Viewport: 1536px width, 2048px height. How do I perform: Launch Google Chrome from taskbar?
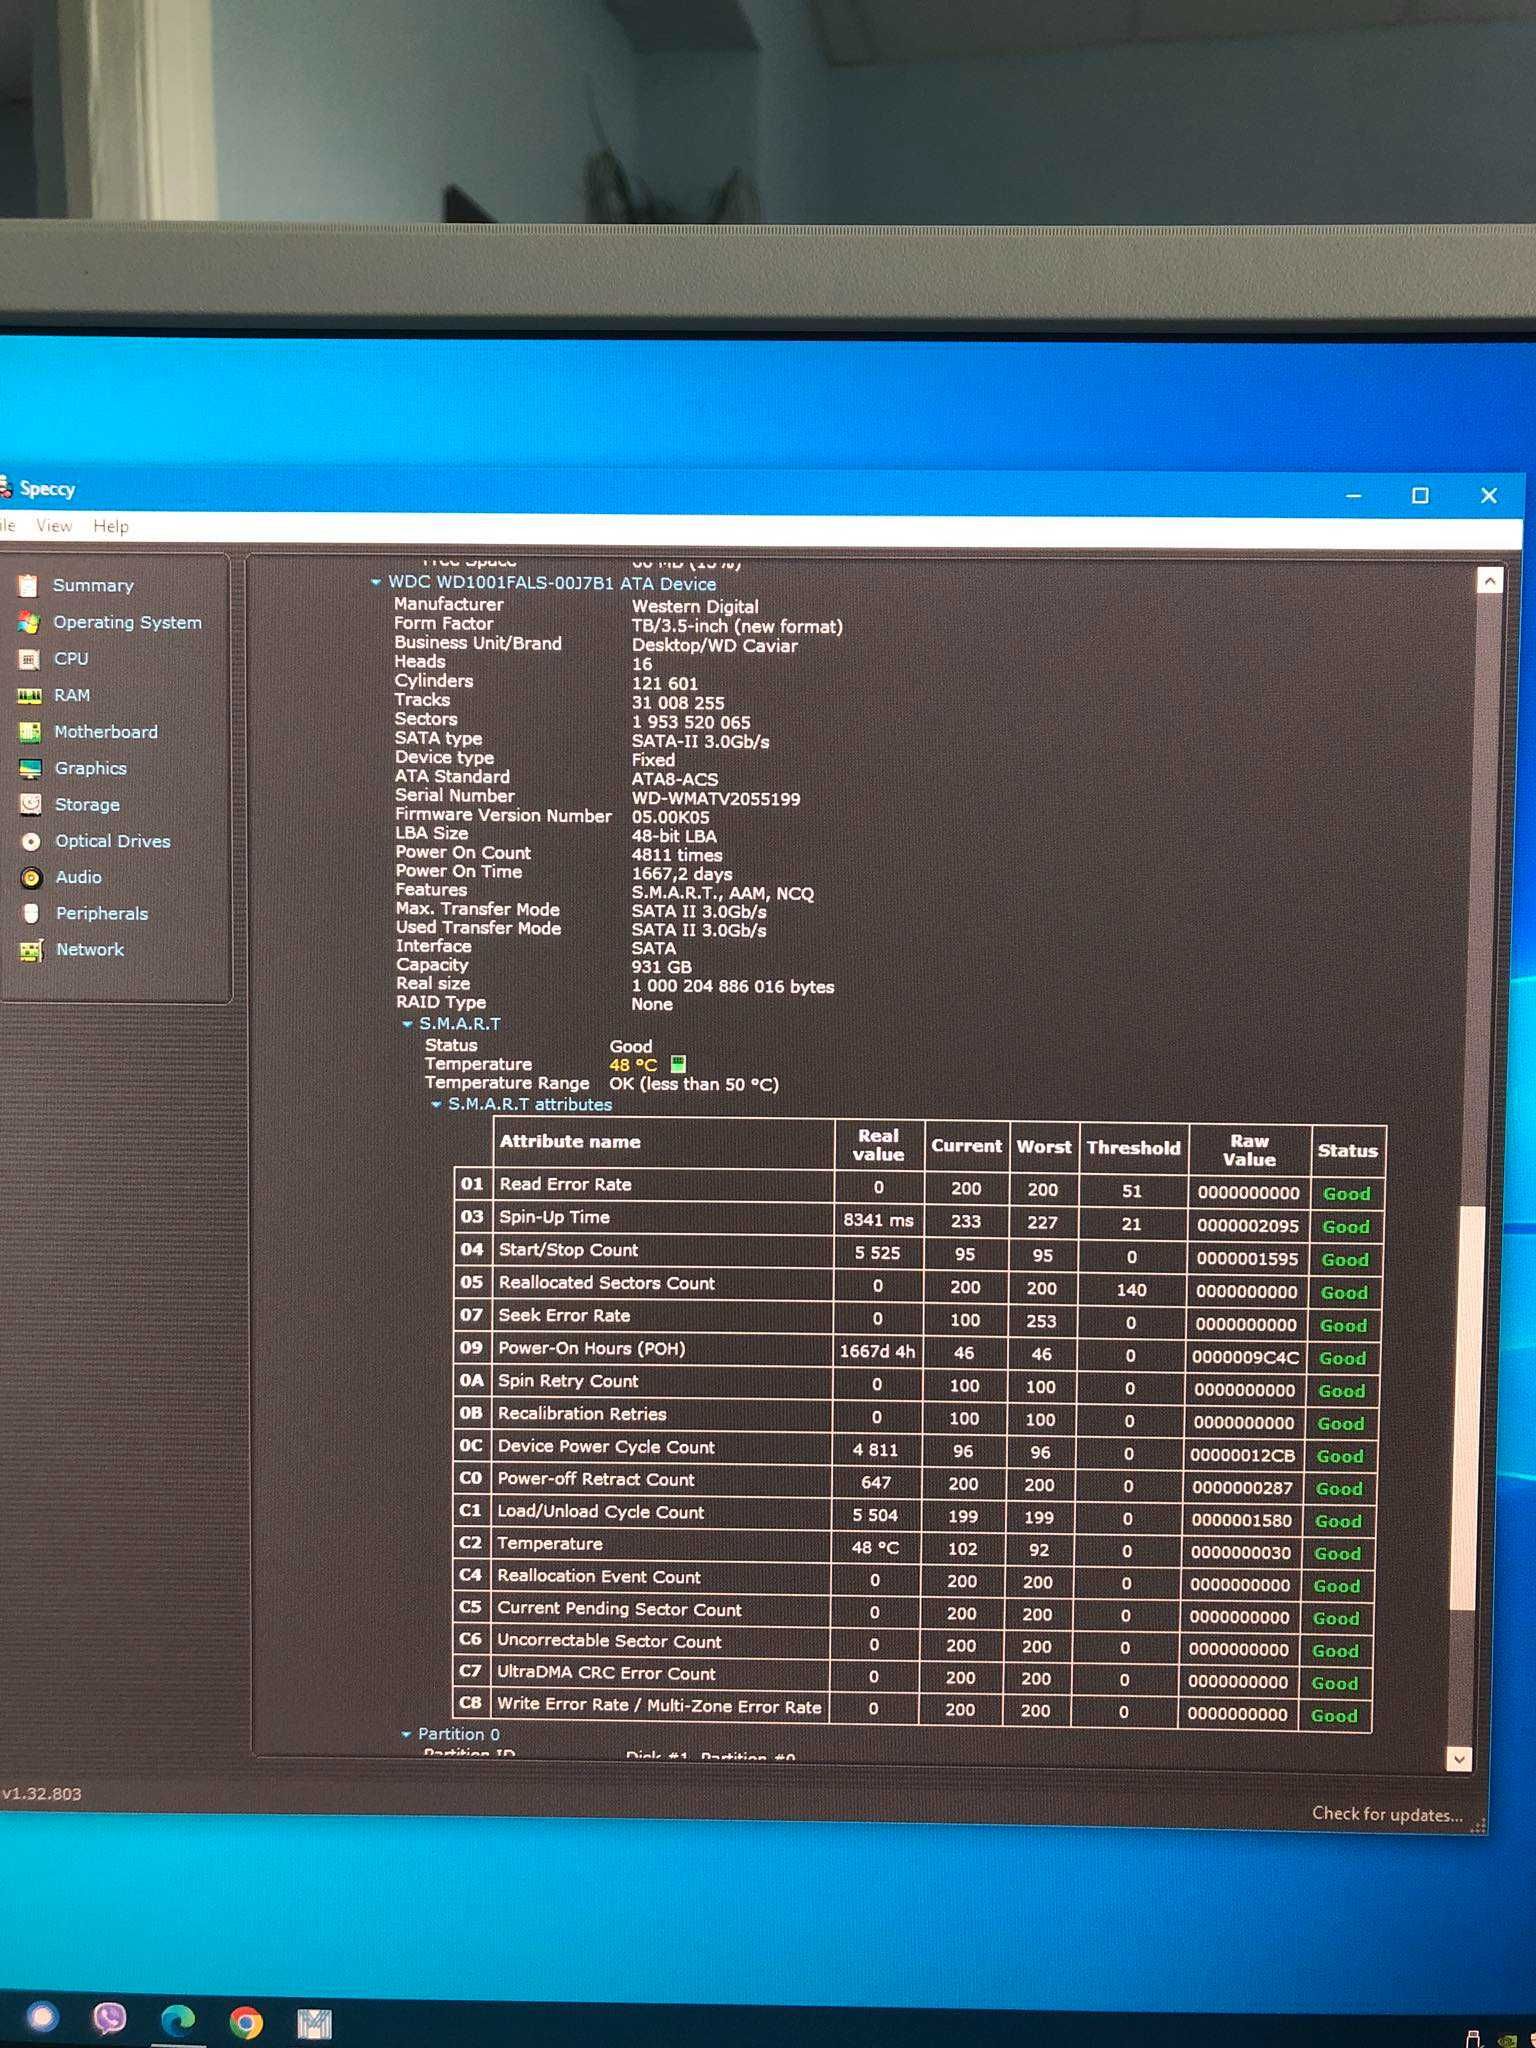[x=246, y=2023]
